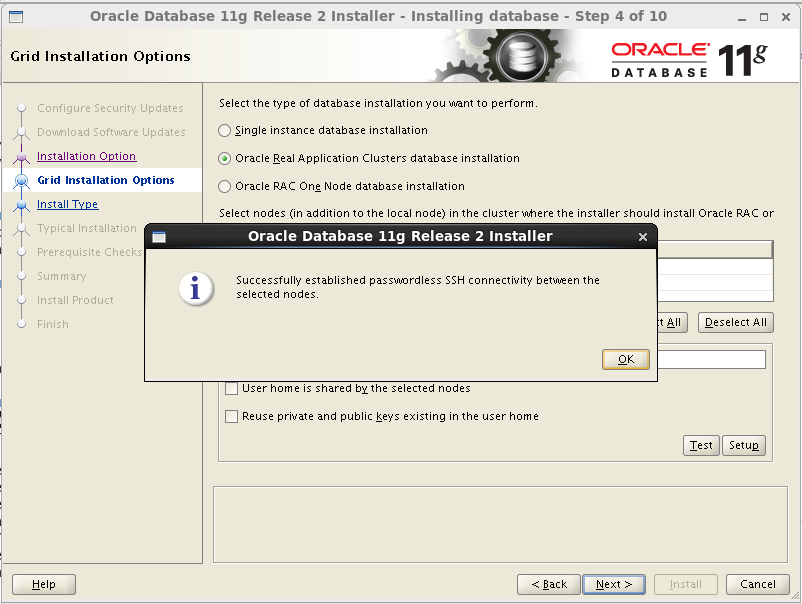Viewport: 802px width, 604px height.
Task: Click the success message text in dialog
Action: coord(417,287)
